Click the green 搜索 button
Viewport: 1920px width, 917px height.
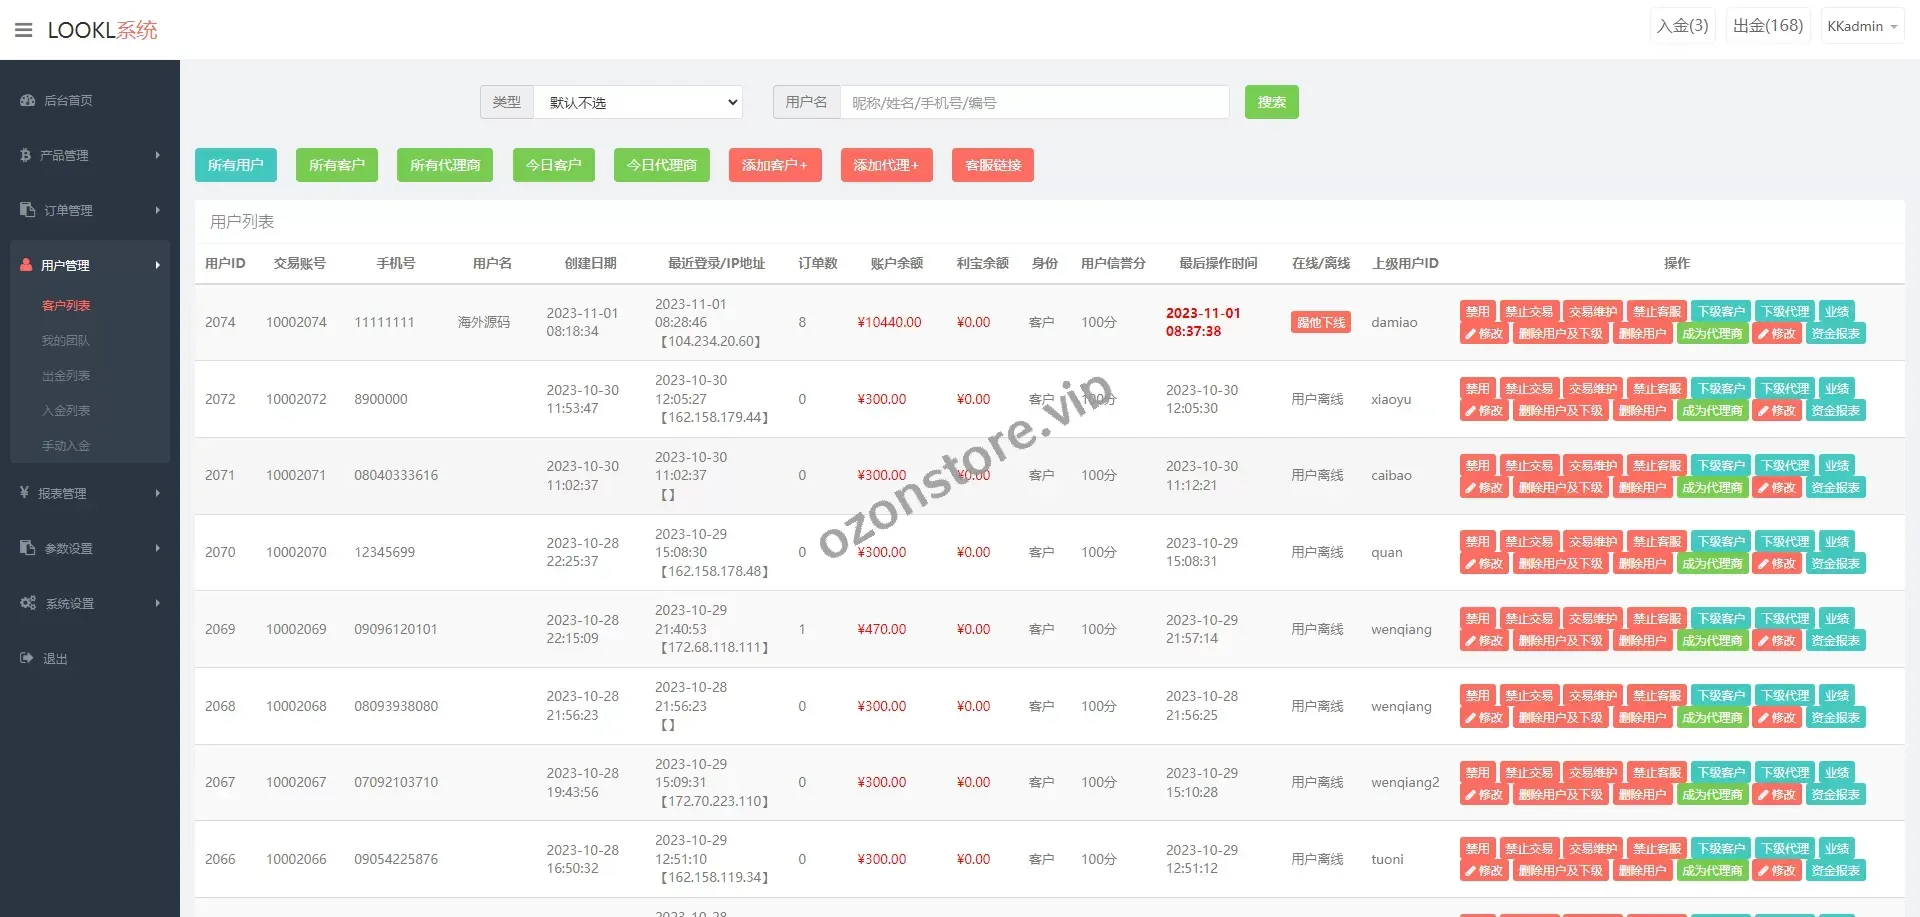pyautogui.click(x=1271, y=102)
